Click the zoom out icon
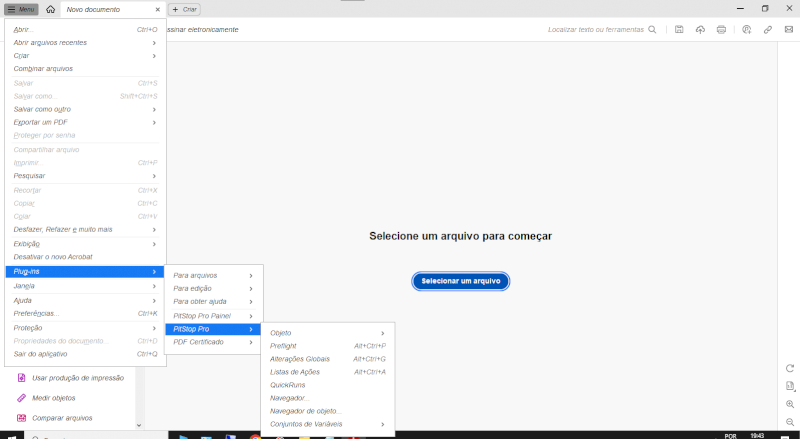Screen dimensions: 800x439 tap(790, 422)
